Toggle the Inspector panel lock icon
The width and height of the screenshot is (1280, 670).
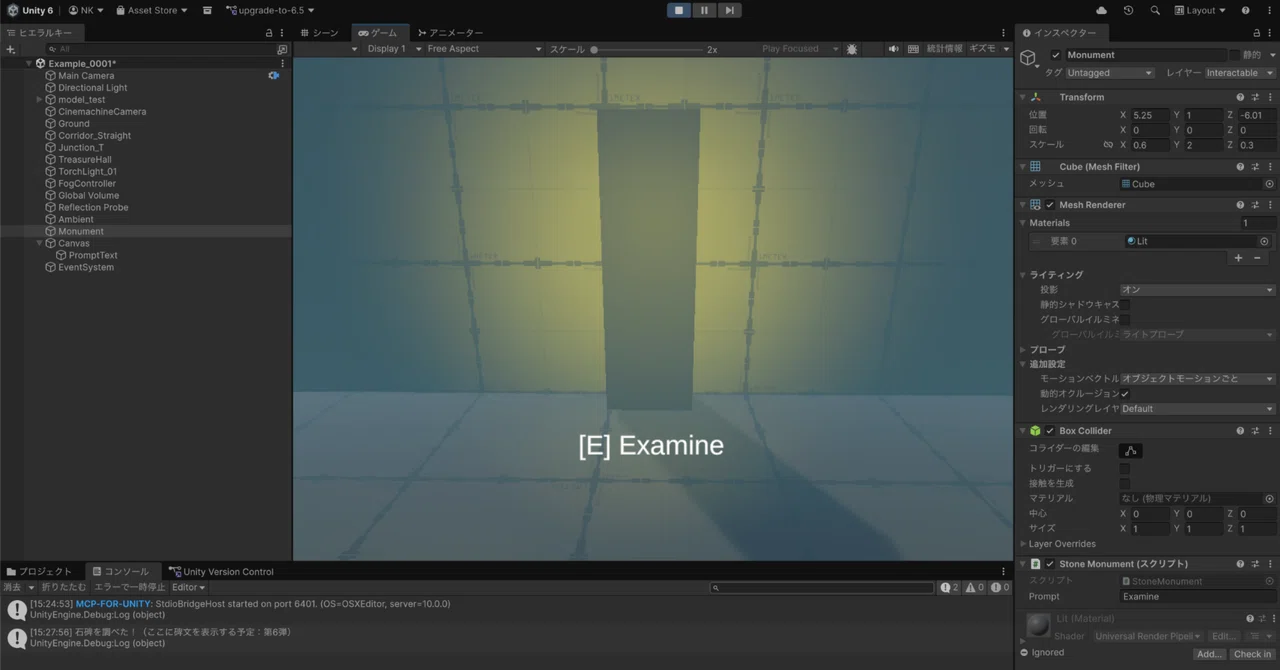click(x=1257, y=33)
